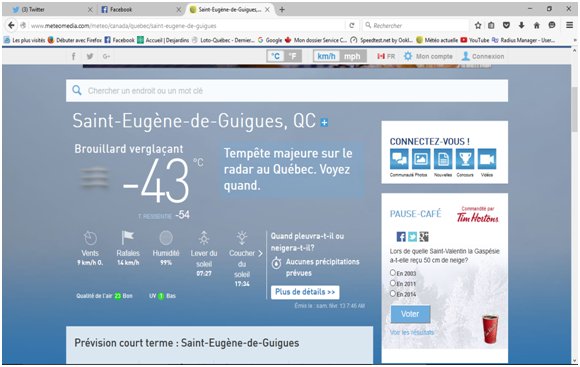Open the Firefox hamburger menu
The image size is (580, 367).
570,26
